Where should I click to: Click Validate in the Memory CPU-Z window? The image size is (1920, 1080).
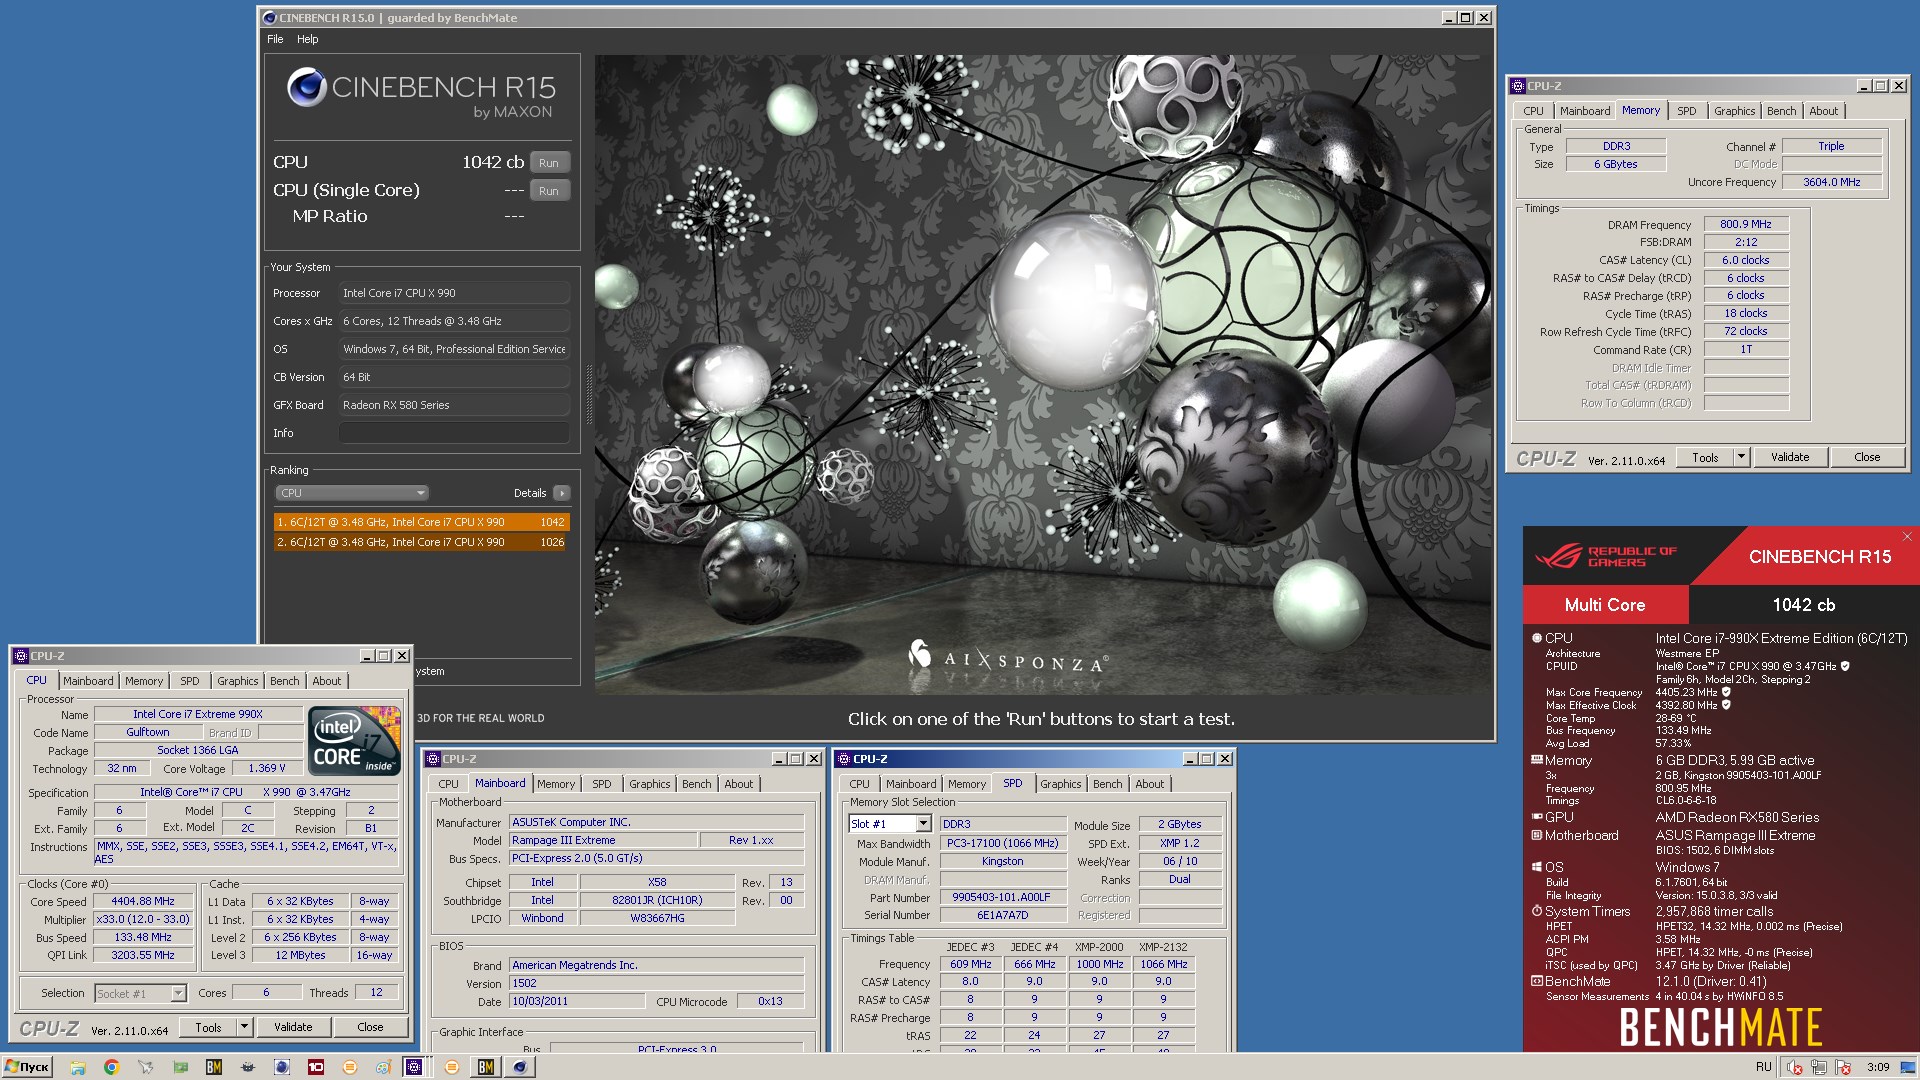click(x=1790, y=457)
